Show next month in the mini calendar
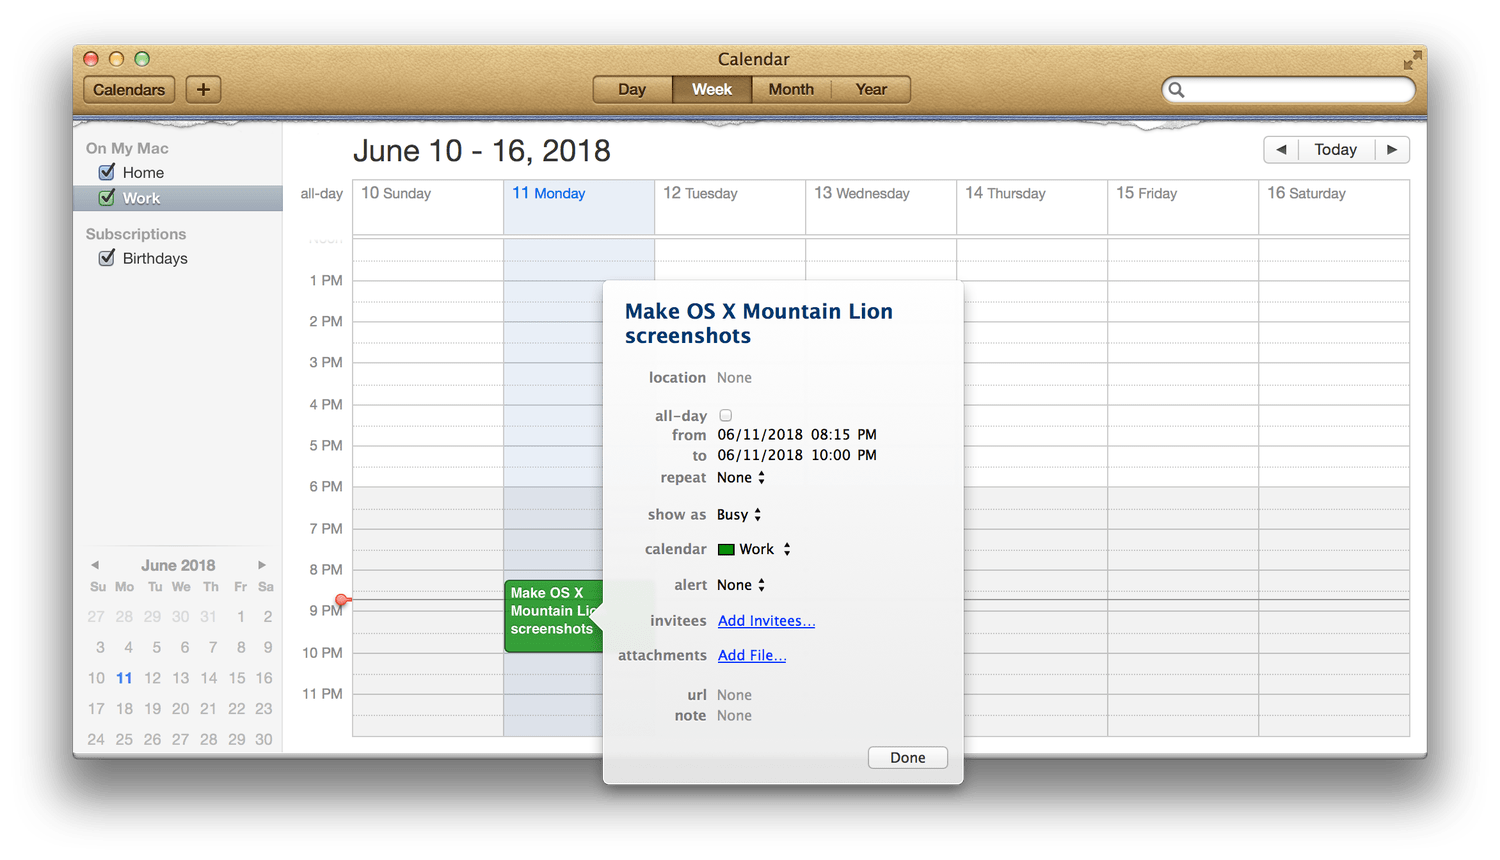 point(262,565)
